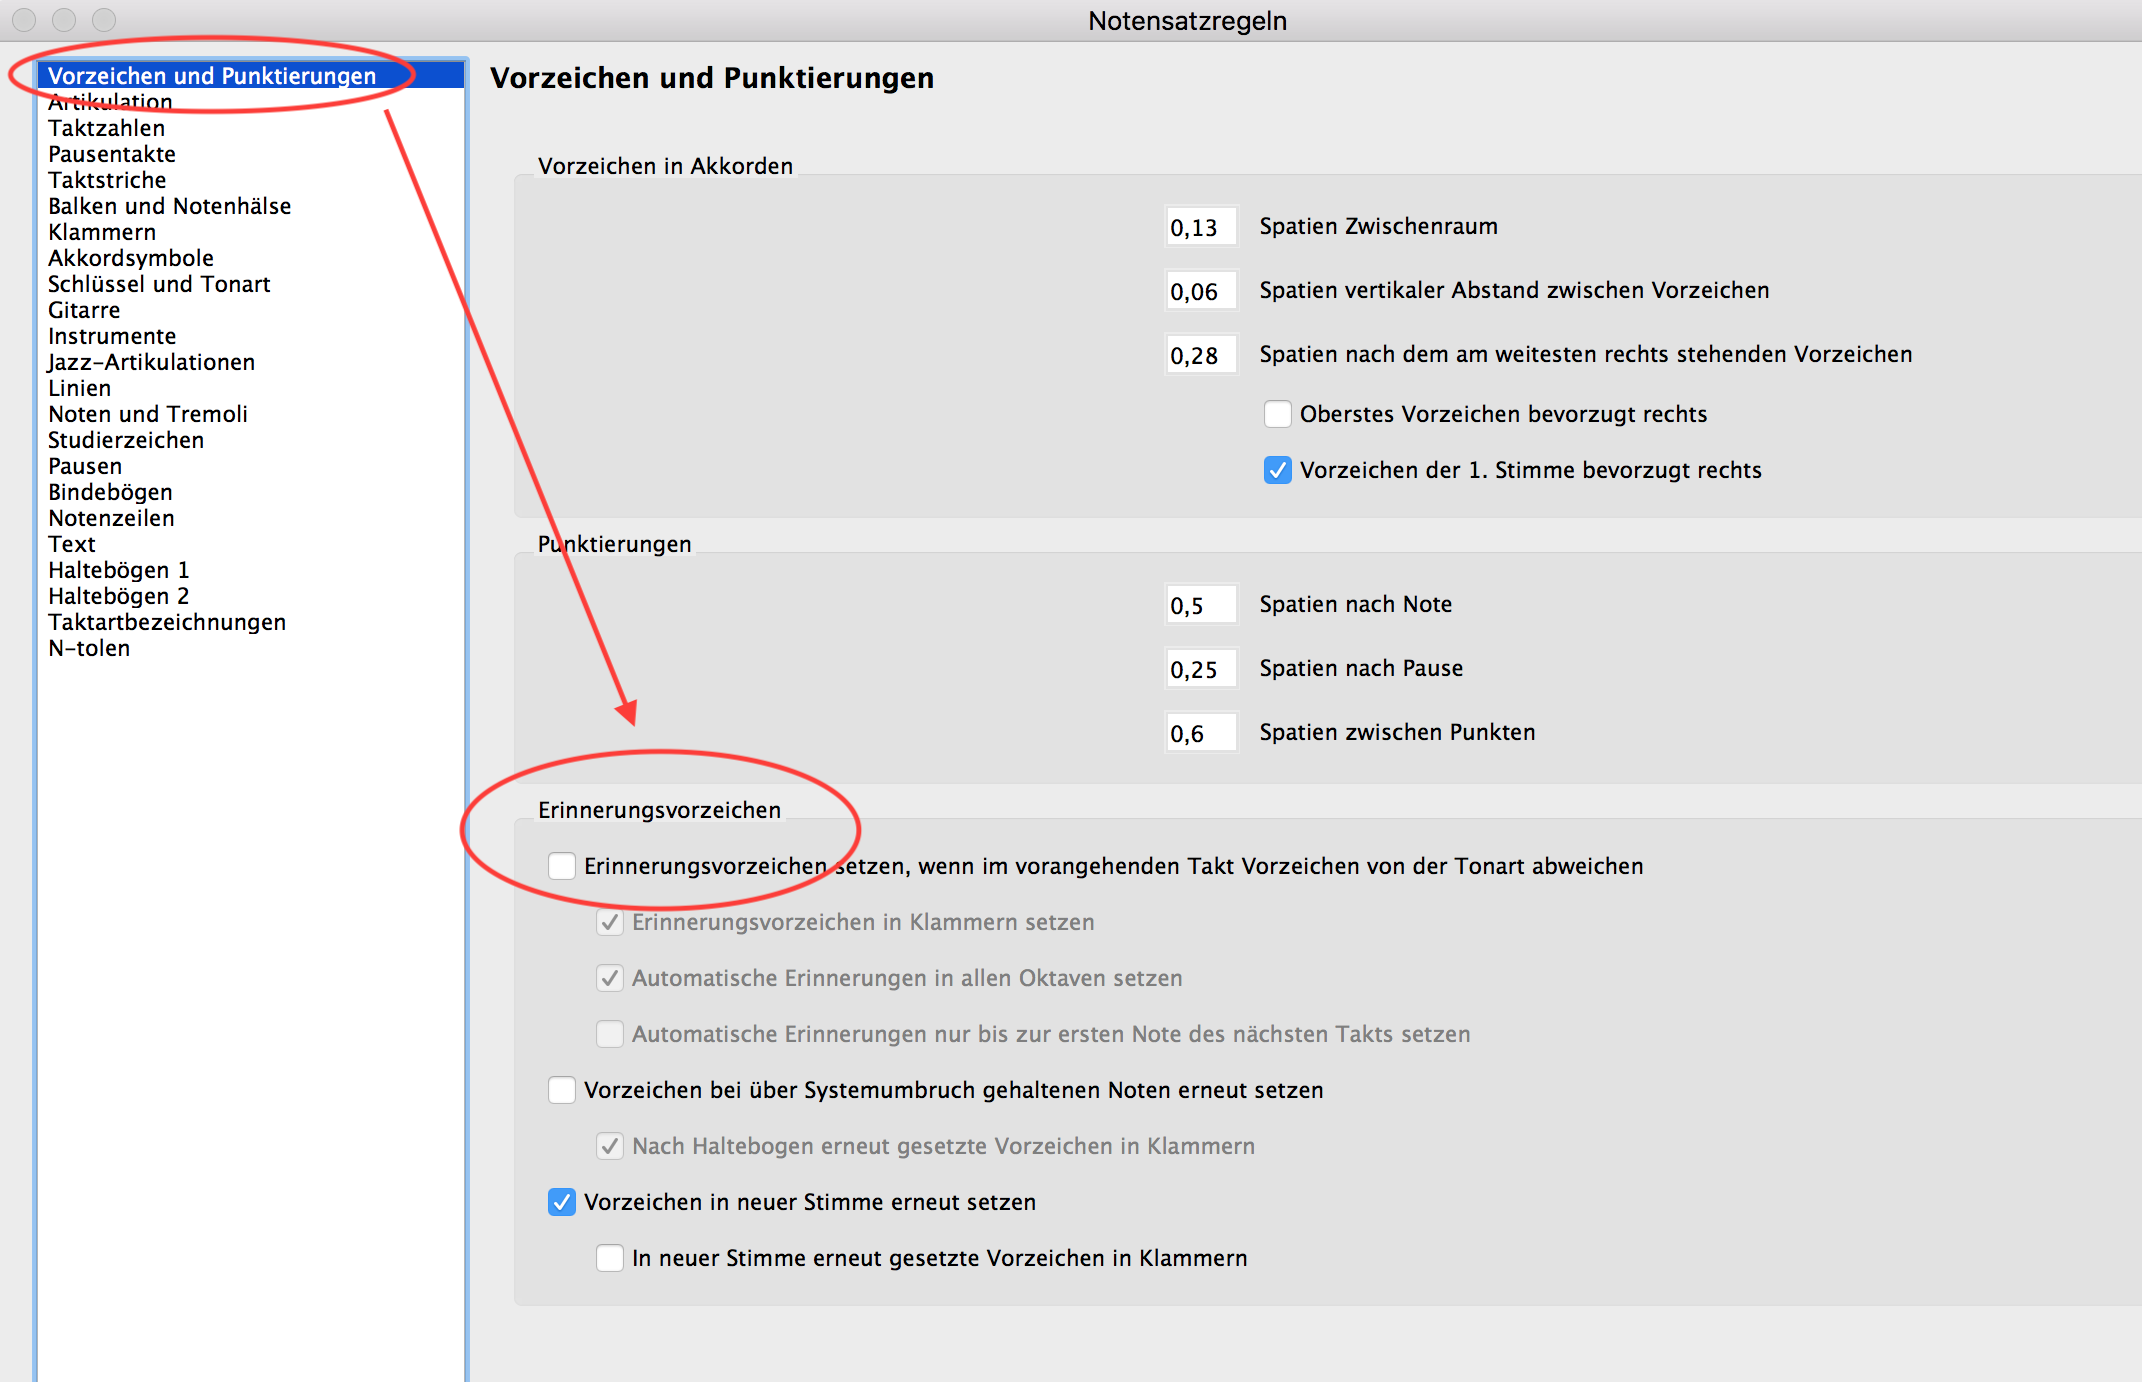
Task: Enable Oberstes Vorzeichen bevorzugt rechts checkbox
Action: click(x=1278, y=414)
